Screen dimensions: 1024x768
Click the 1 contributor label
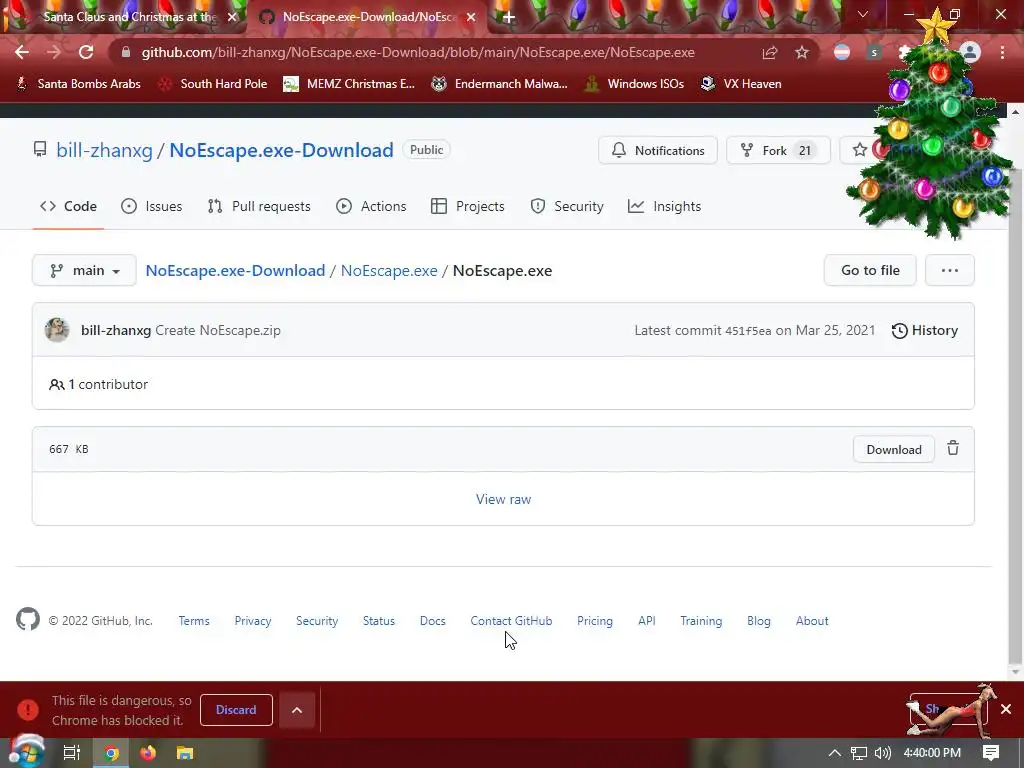[99, 385]
